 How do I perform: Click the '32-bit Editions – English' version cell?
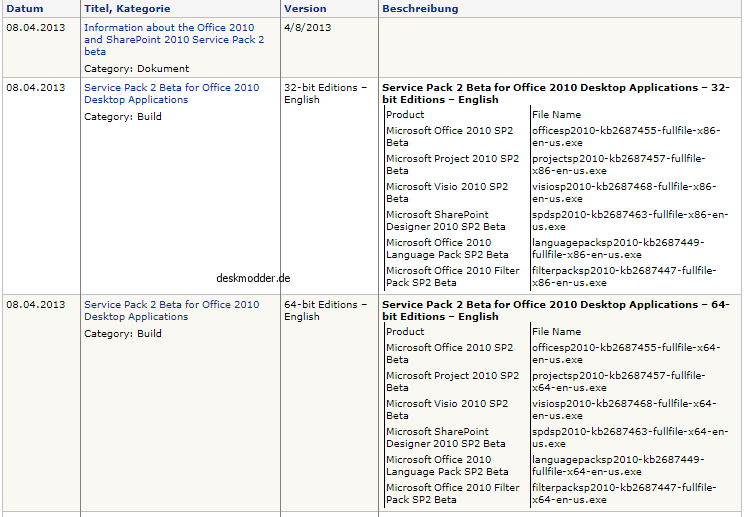pyautogui.click(x=326, y=93)
